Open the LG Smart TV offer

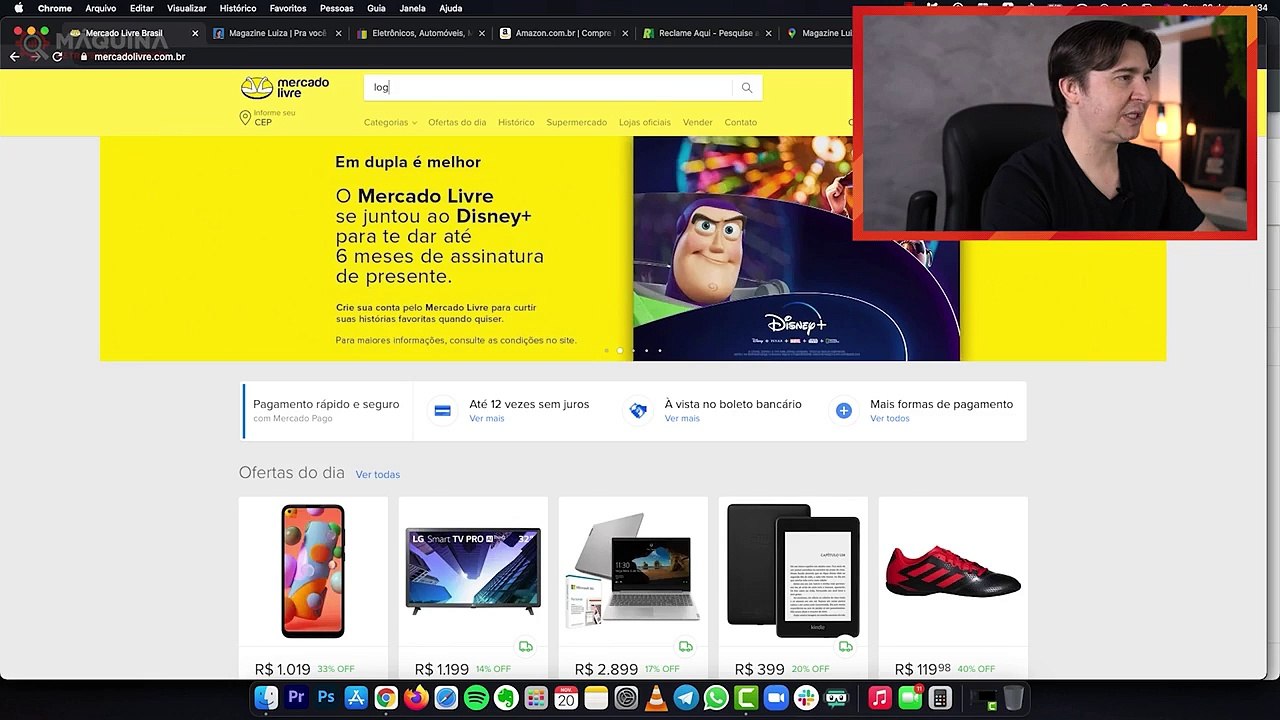pos(473,588)
